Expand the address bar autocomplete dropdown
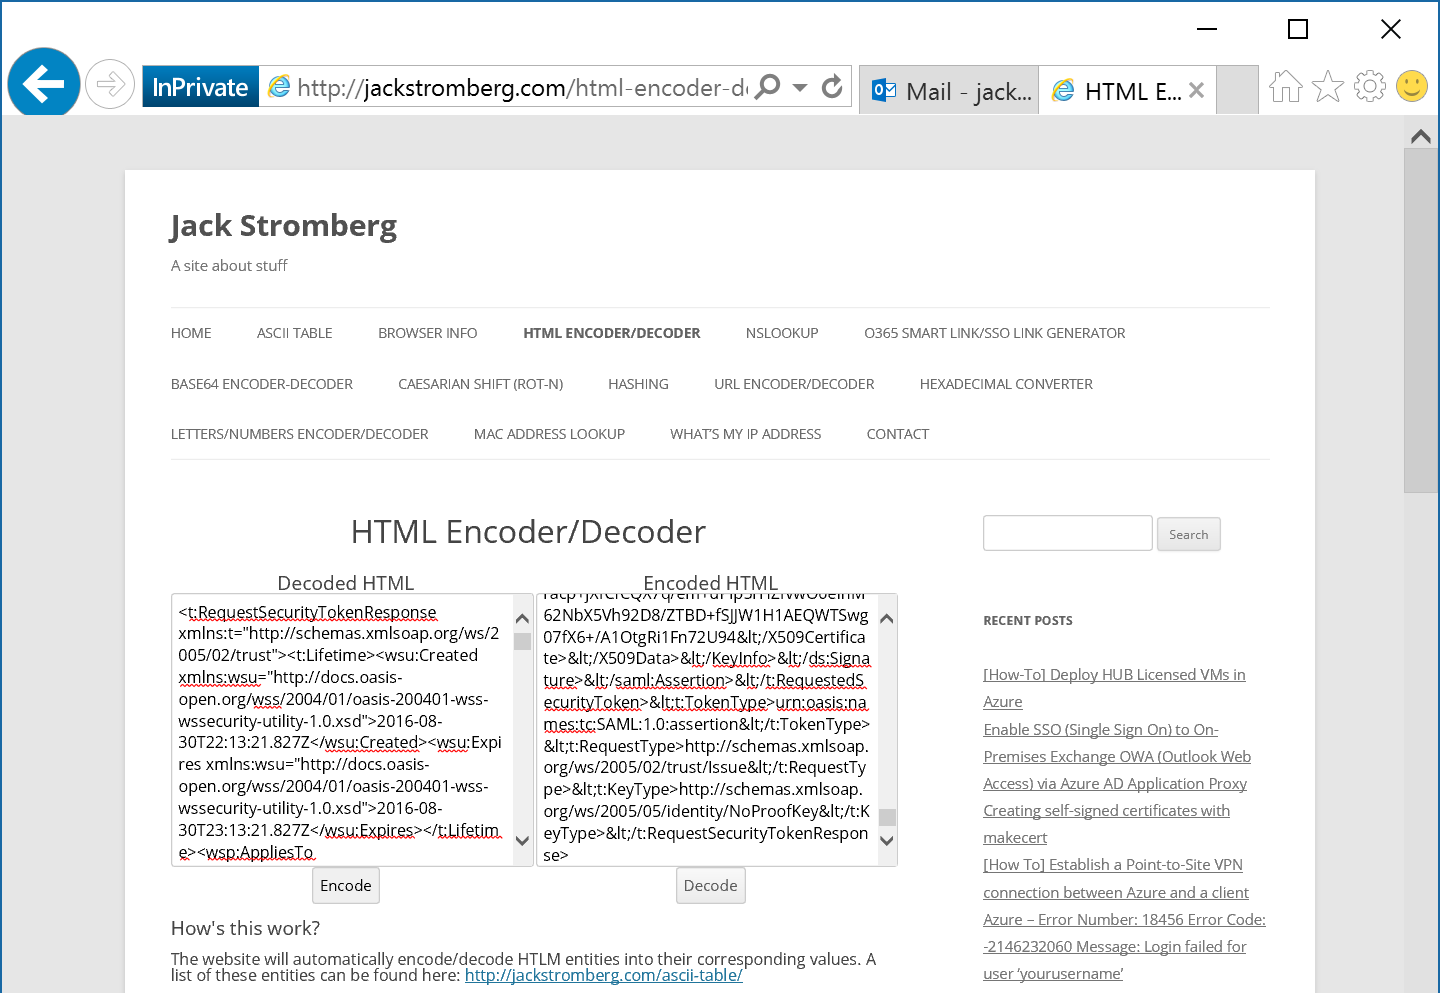This screenshot has height=993, width=1440. pos(800,88)
